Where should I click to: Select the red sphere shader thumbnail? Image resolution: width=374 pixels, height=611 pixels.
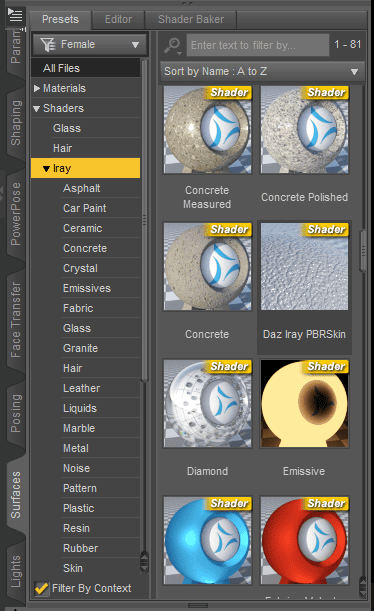(x=305, y=540)
